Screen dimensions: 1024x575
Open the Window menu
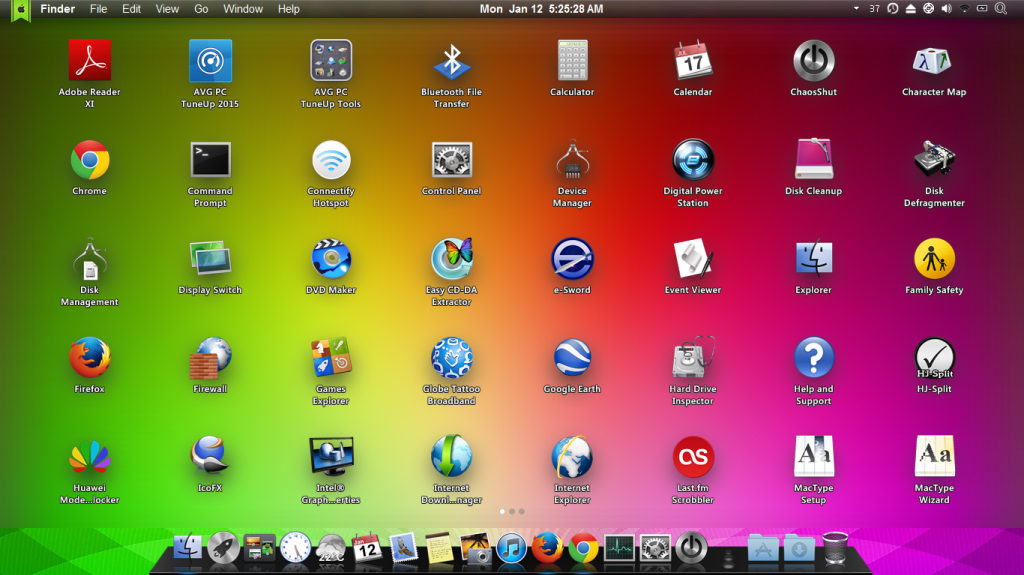[x=243, y=9]
